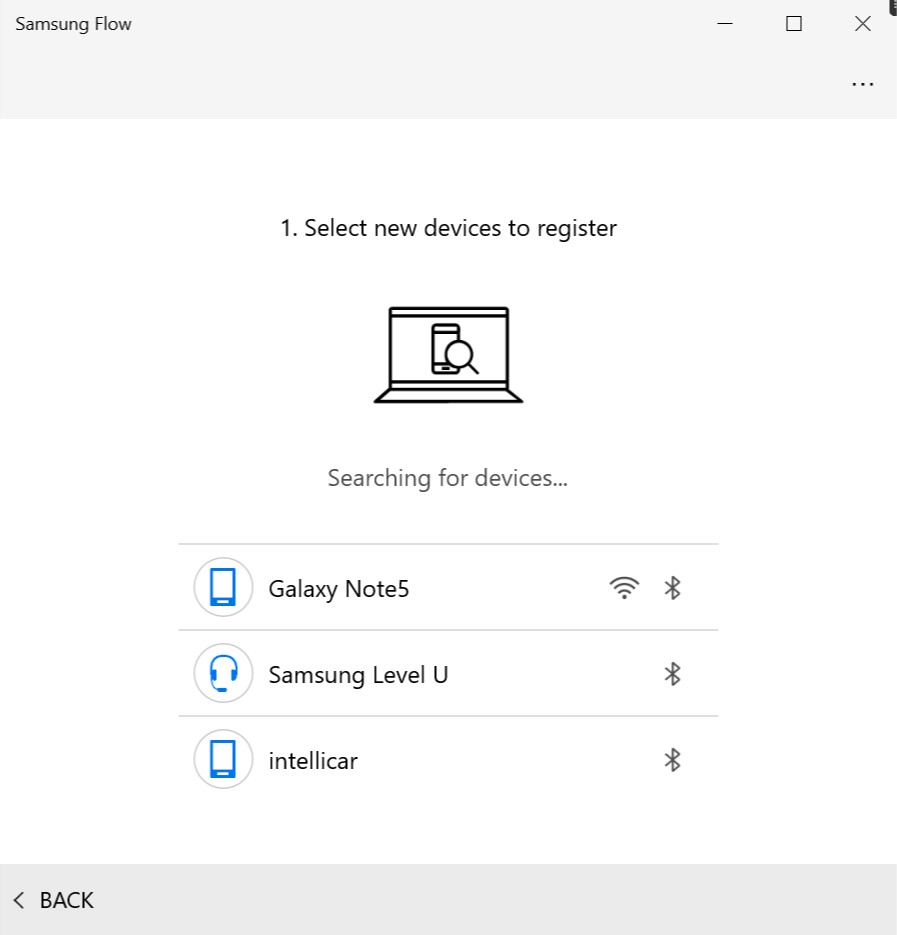The width and height of the screenshot is (897, 935).
Task: Choose the intellicar device name
Action: (x=313, y=761)
